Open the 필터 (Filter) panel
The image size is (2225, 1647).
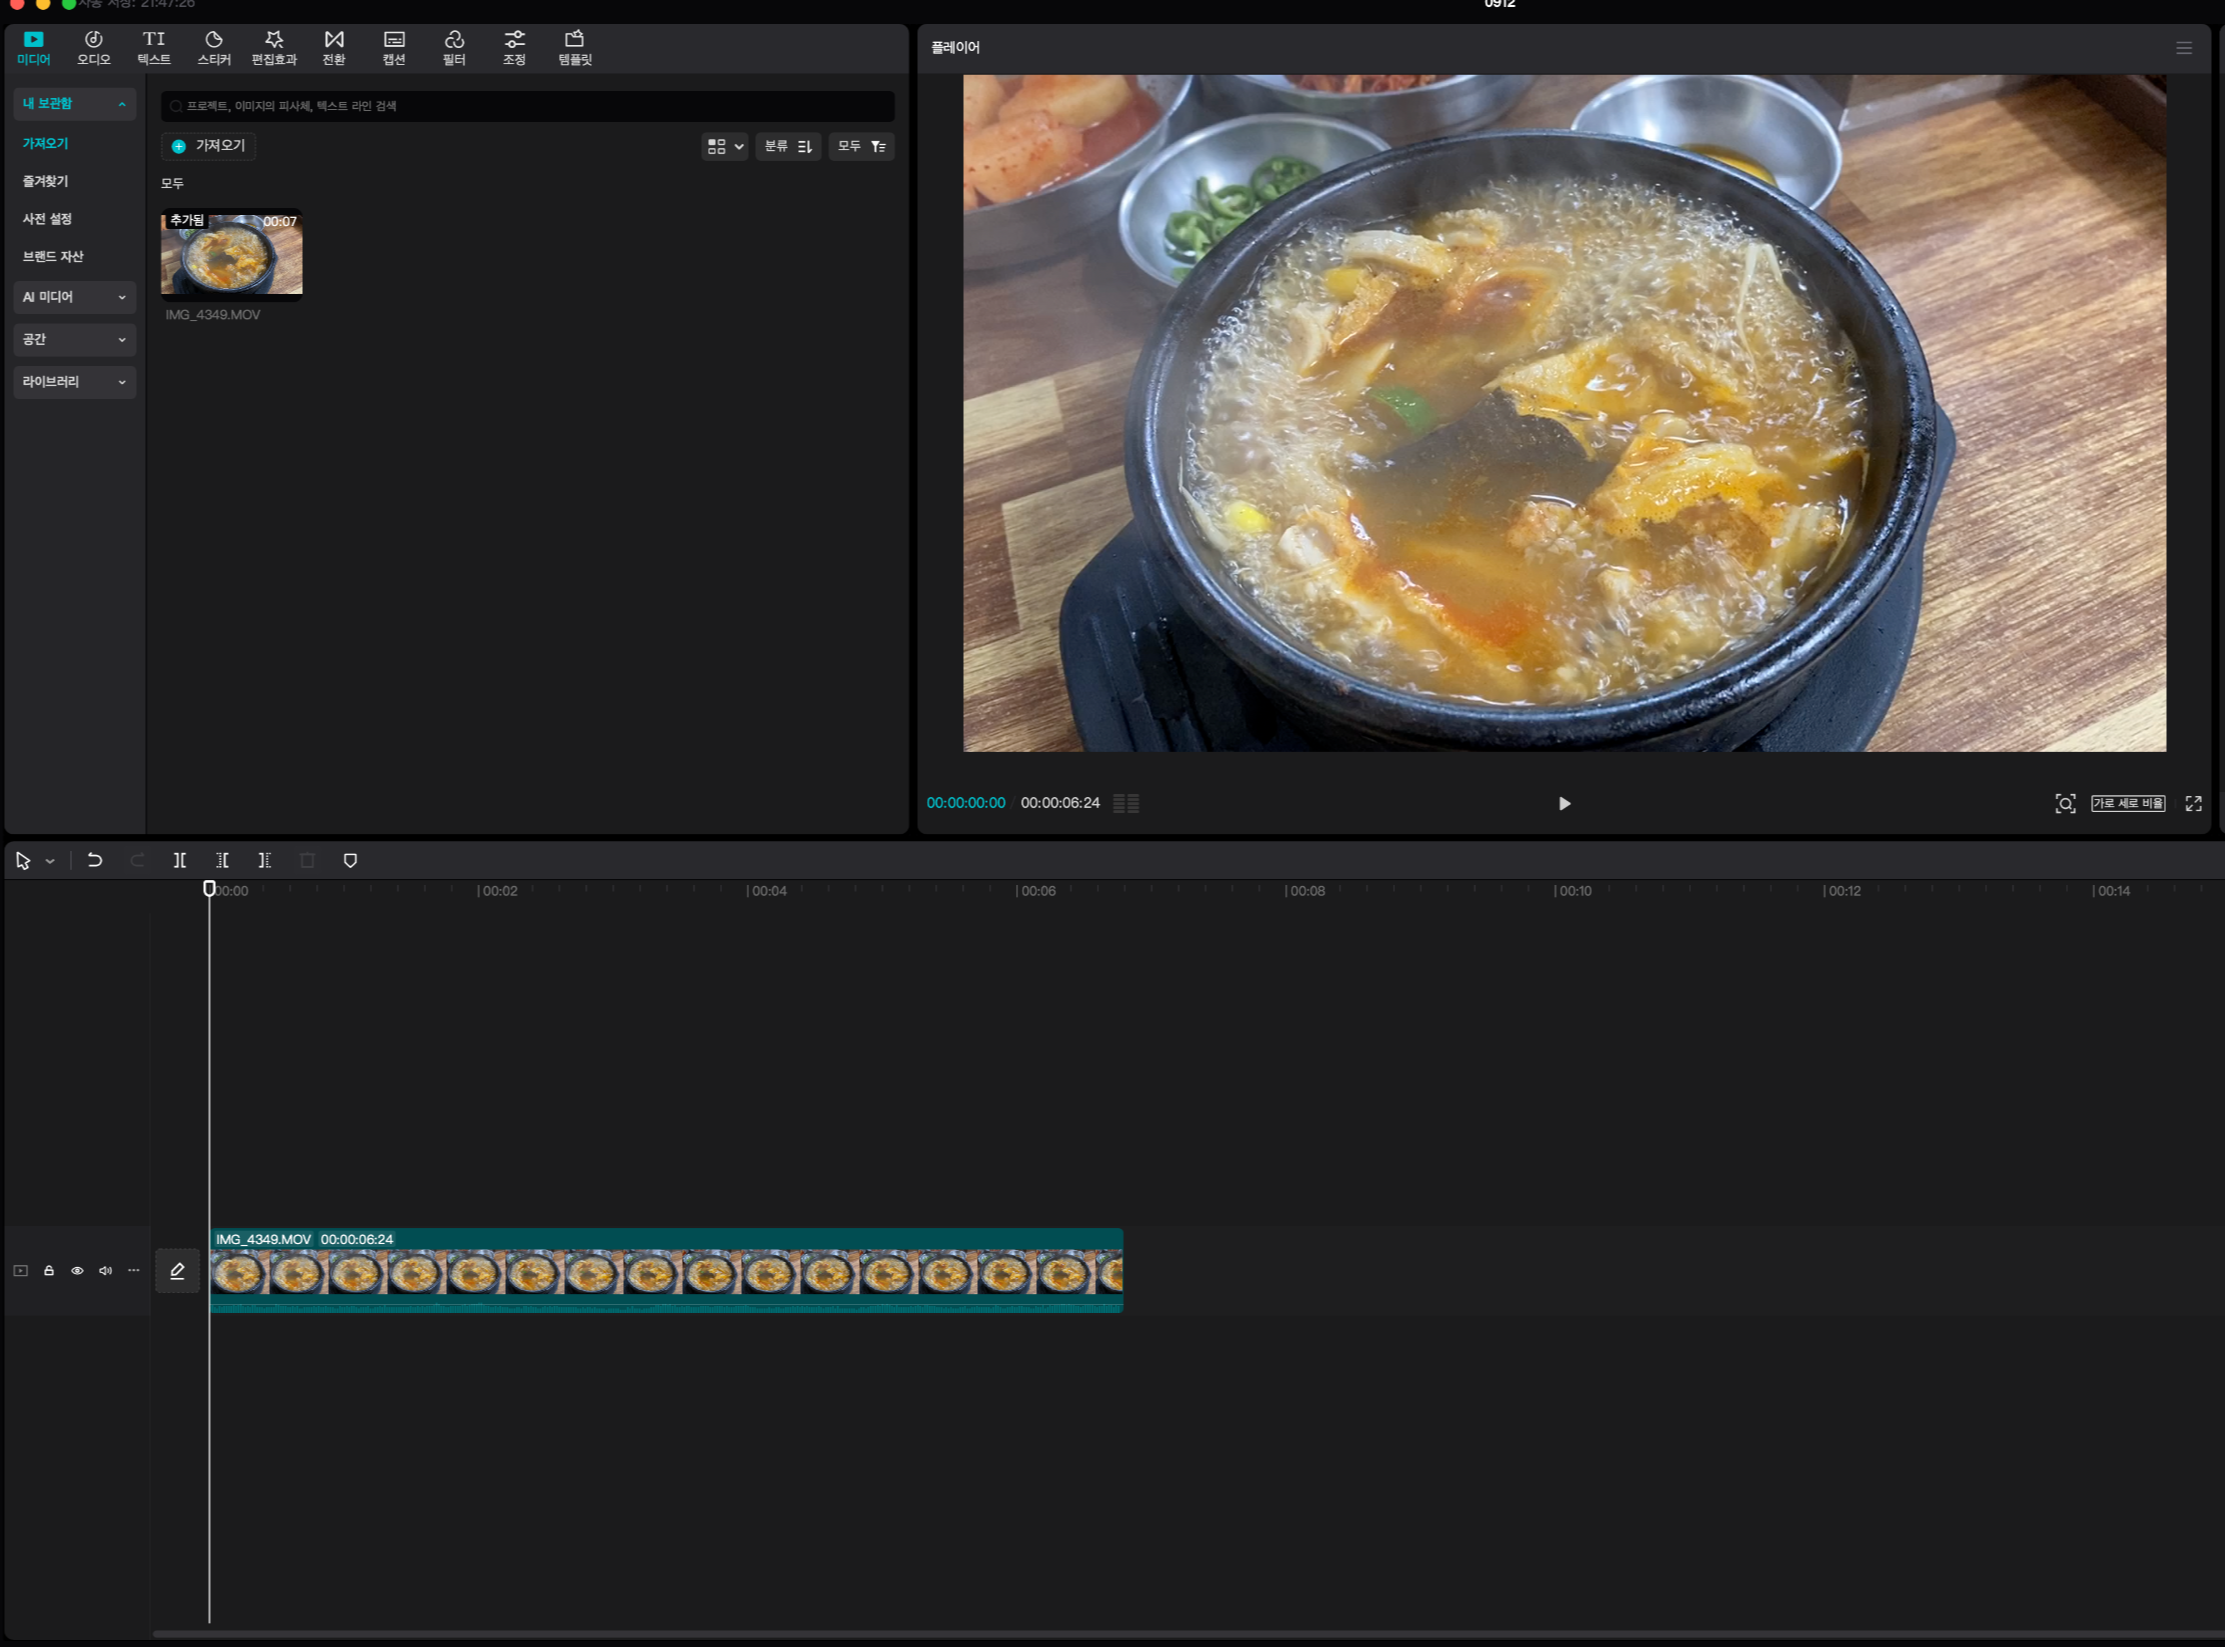click(x=453, y=47)
